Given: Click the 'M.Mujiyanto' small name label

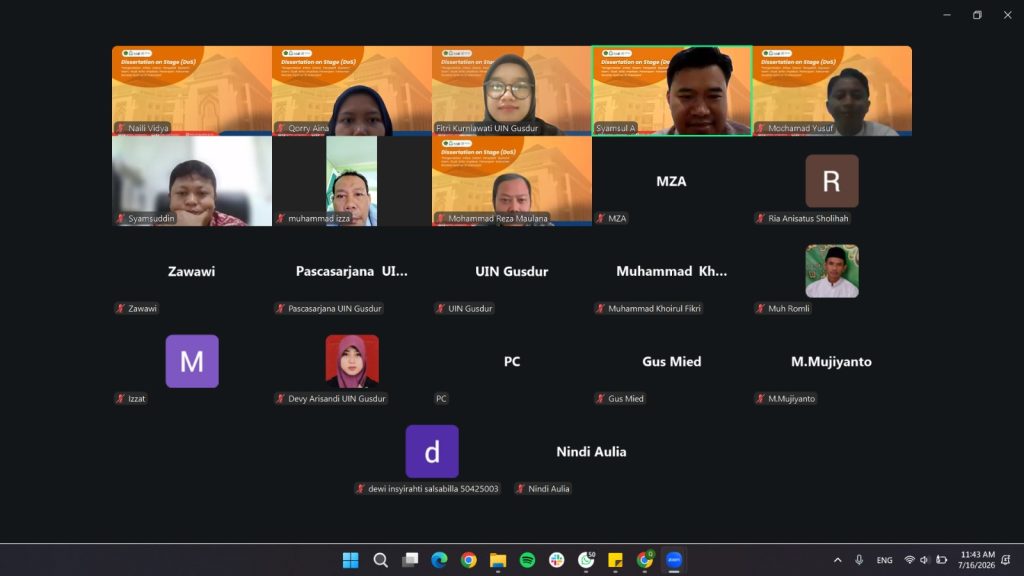Looking at the screenshot, I should (792, 398).
